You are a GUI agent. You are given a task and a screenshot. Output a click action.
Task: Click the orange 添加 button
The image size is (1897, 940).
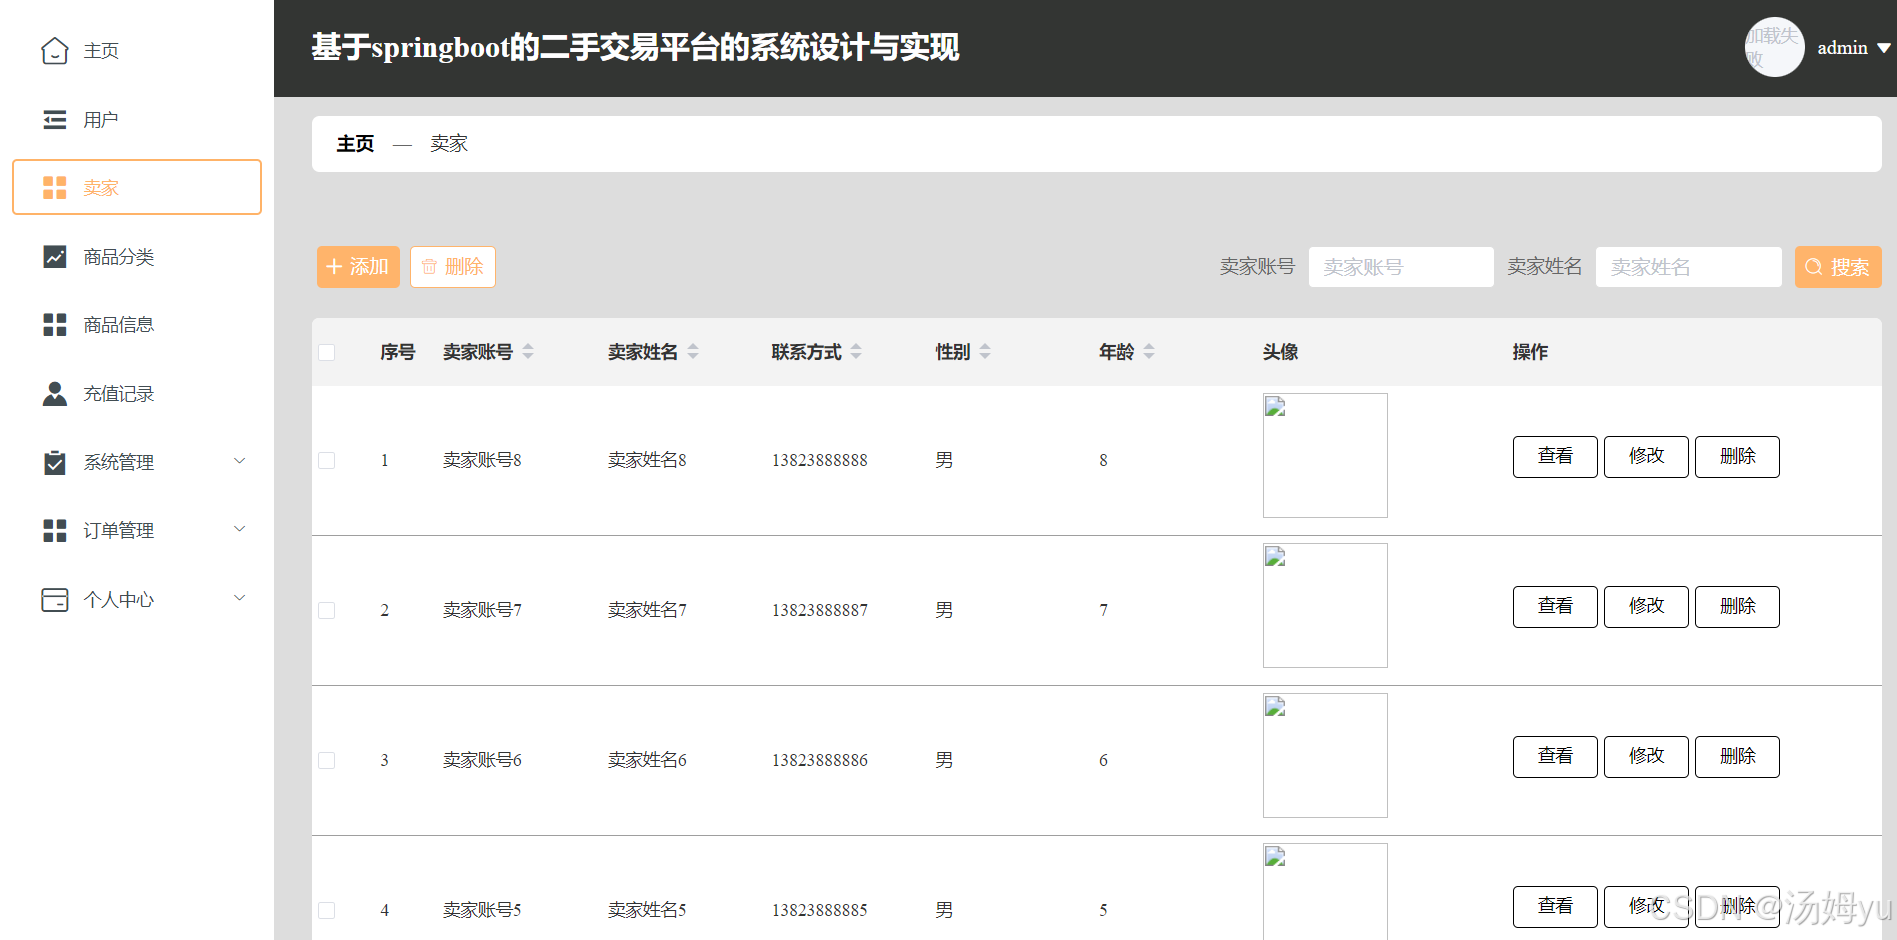(x=358, y=267)
